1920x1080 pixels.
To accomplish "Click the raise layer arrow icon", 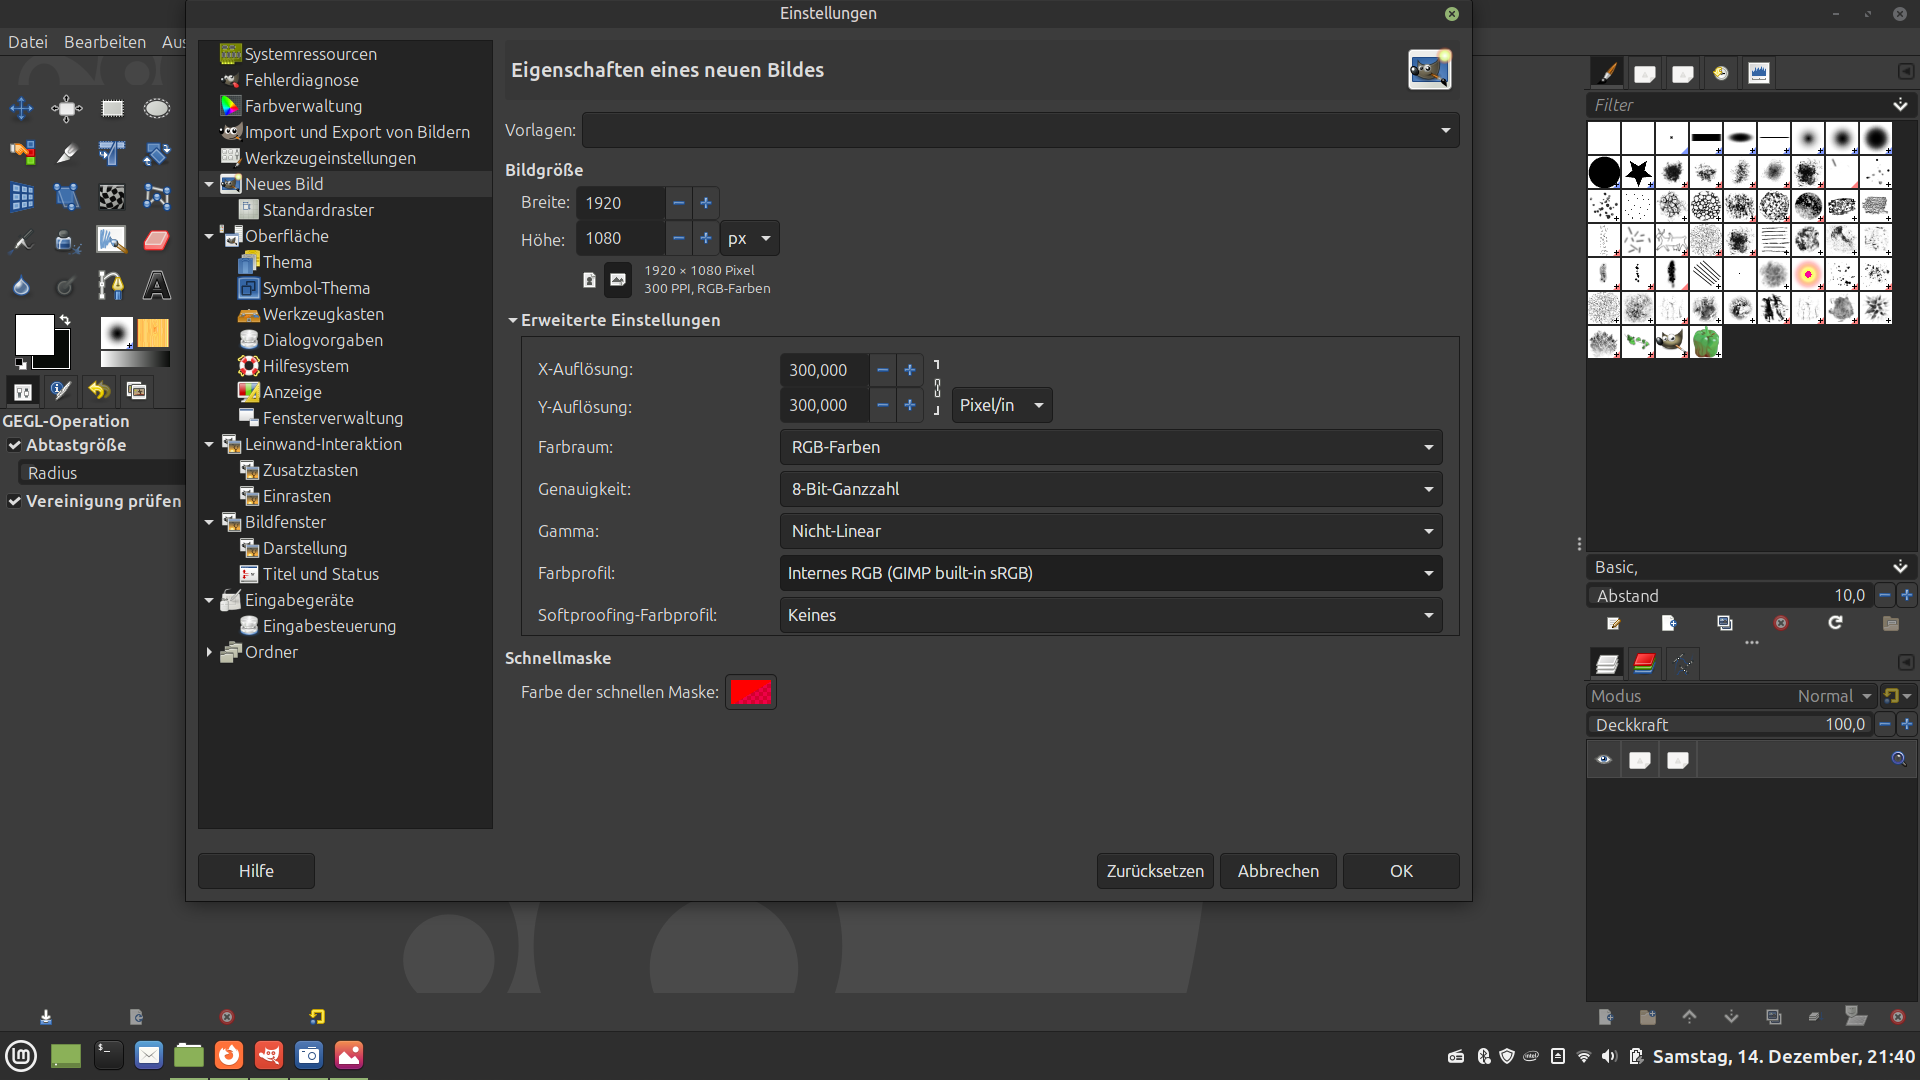I will pos(1689,1017).
